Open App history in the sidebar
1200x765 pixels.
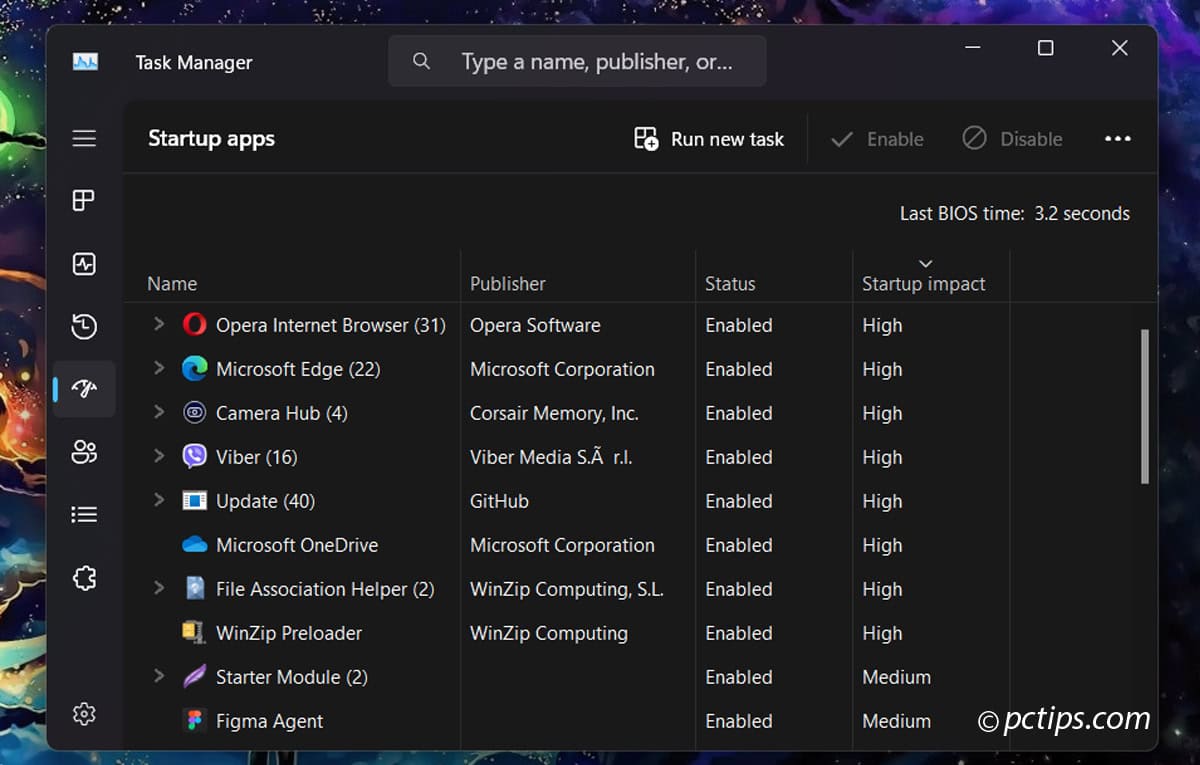click(84, 326)
